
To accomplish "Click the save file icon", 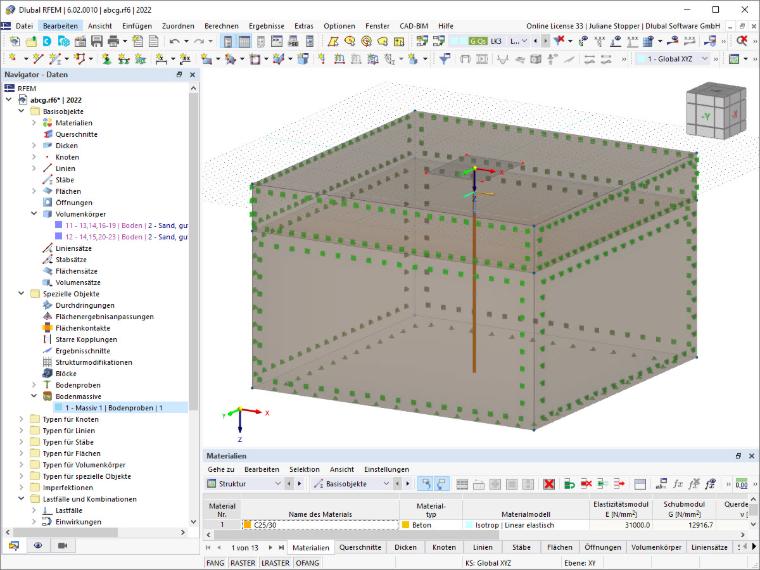I will click(x=96, y=41).
